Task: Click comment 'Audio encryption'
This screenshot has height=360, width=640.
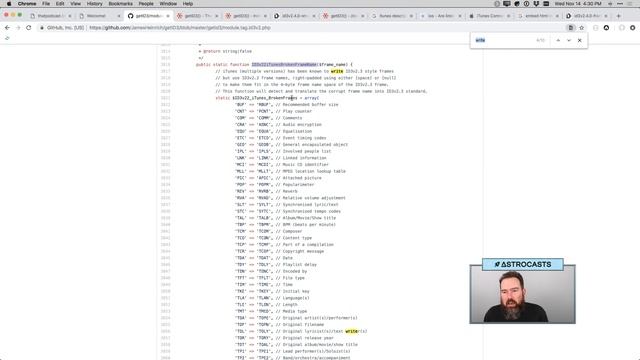Action: [x=302, y=124]
